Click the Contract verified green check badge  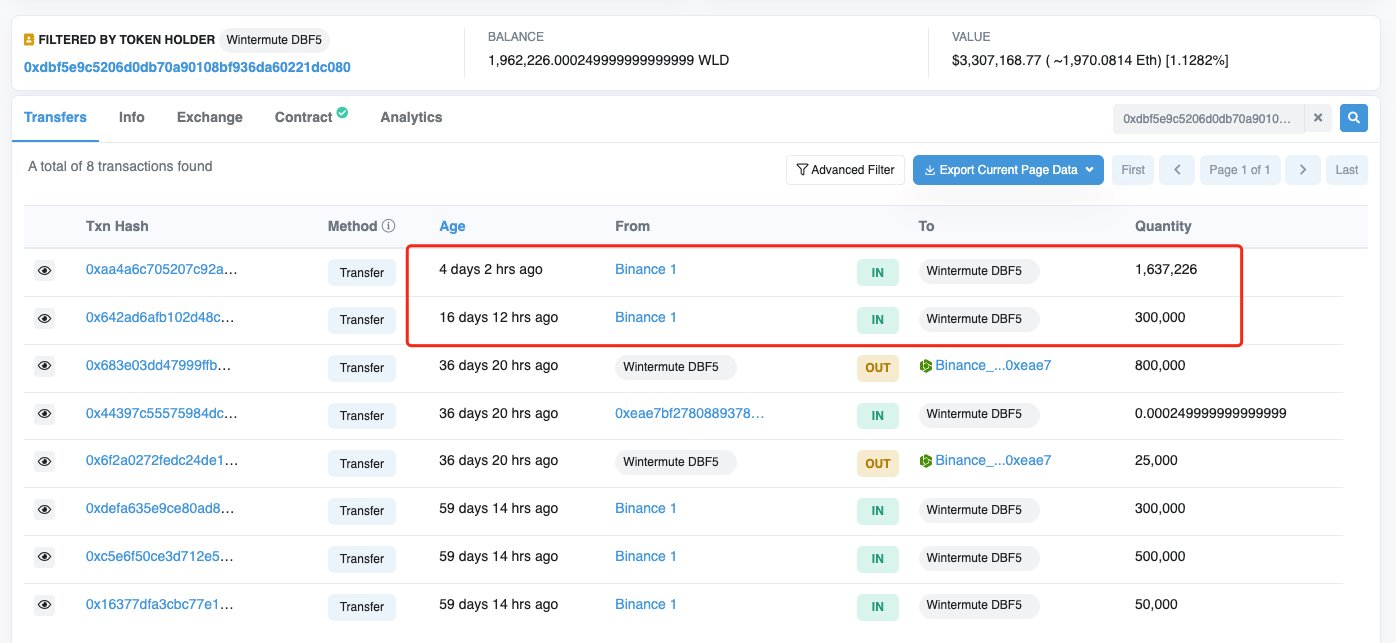[343, 113]
